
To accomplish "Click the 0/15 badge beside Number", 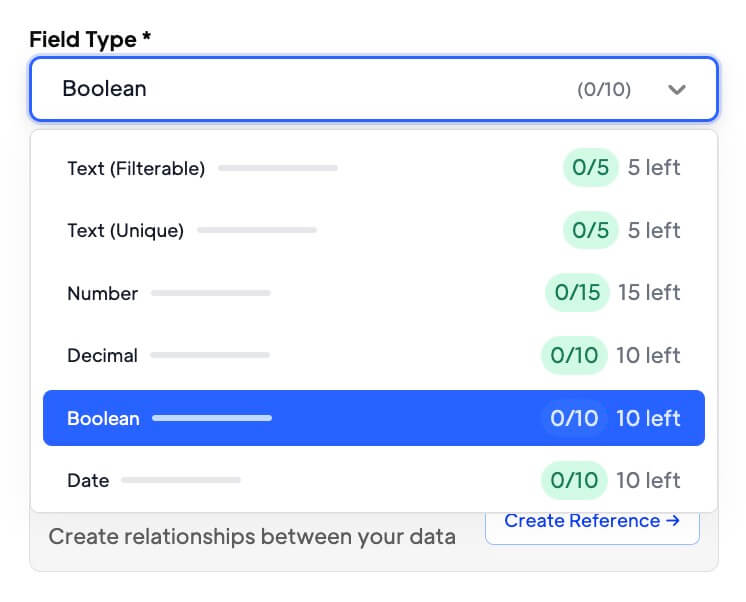I will (578, 293).
